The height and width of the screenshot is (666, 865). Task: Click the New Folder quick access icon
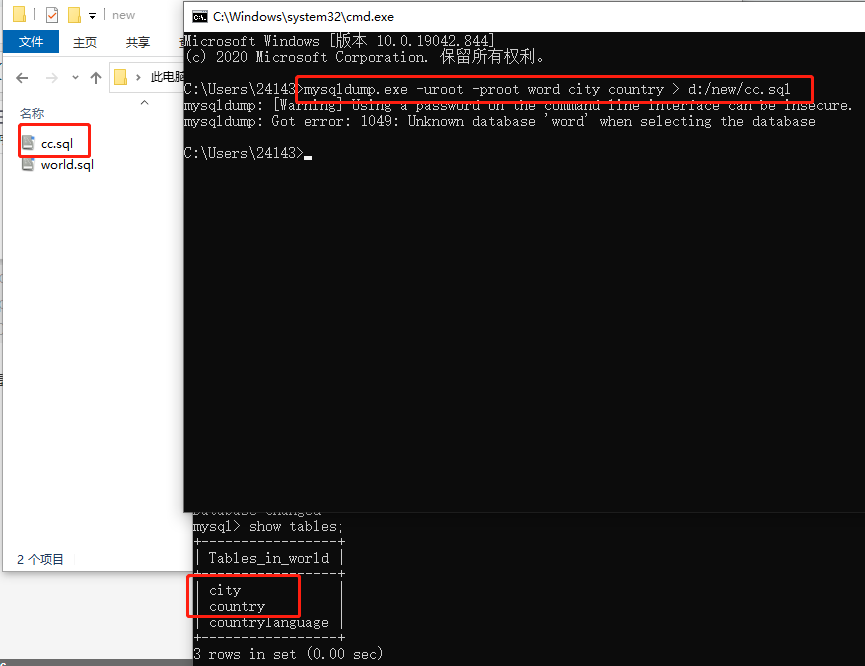(x=74, y=15)
